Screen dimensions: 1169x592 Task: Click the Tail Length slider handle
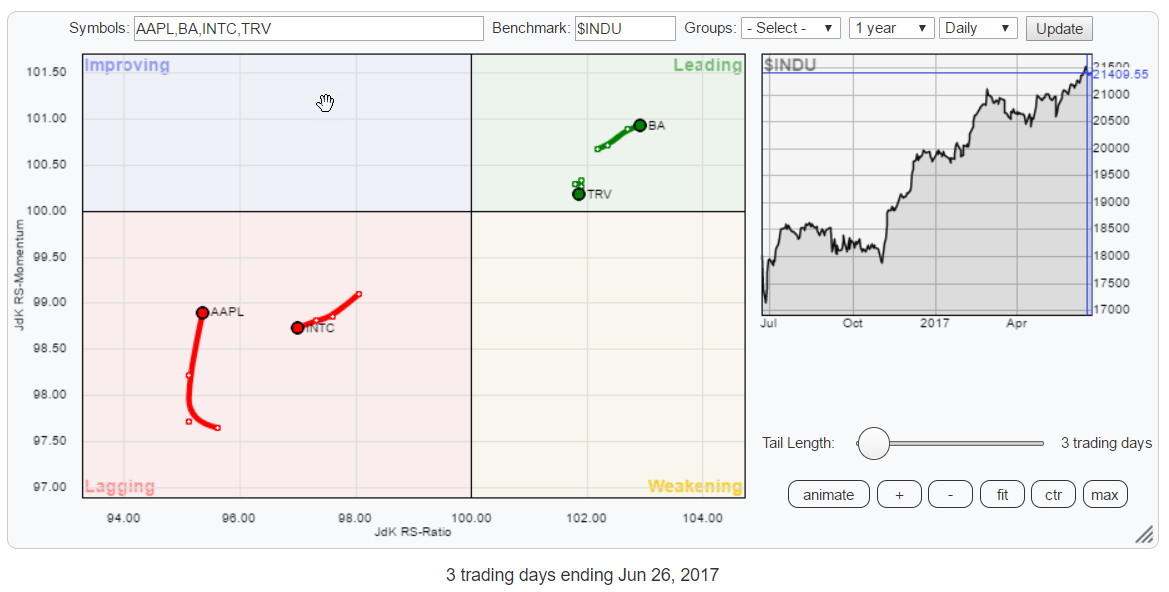click(x=873, y=443)
